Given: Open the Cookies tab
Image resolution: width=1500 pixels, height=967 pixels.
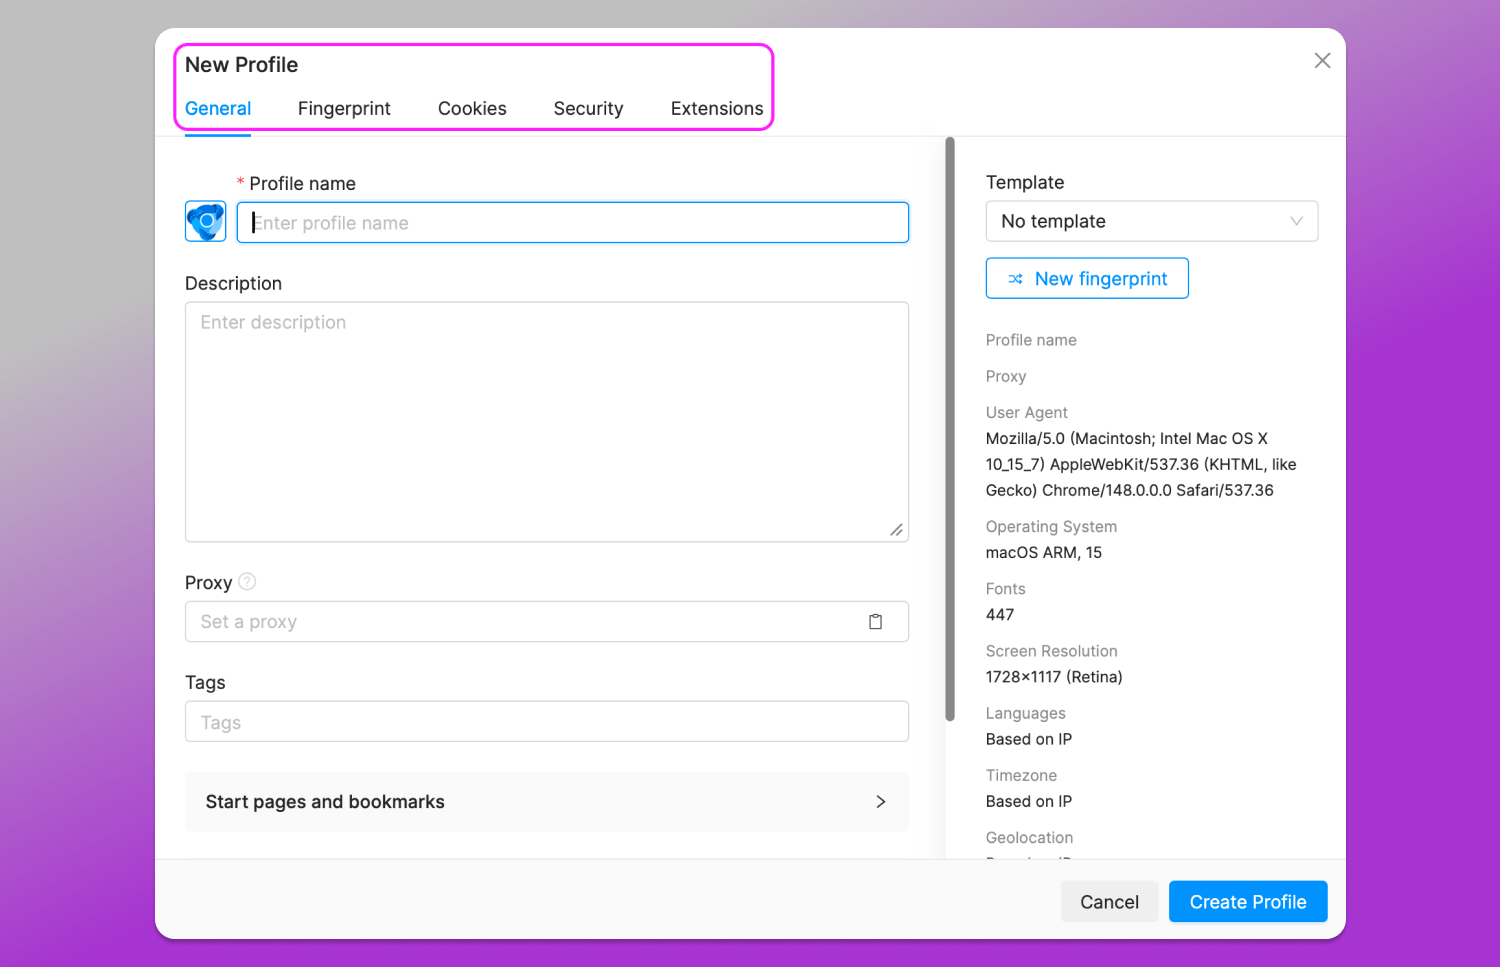Looking at the screenshot, I should (472, 109).
